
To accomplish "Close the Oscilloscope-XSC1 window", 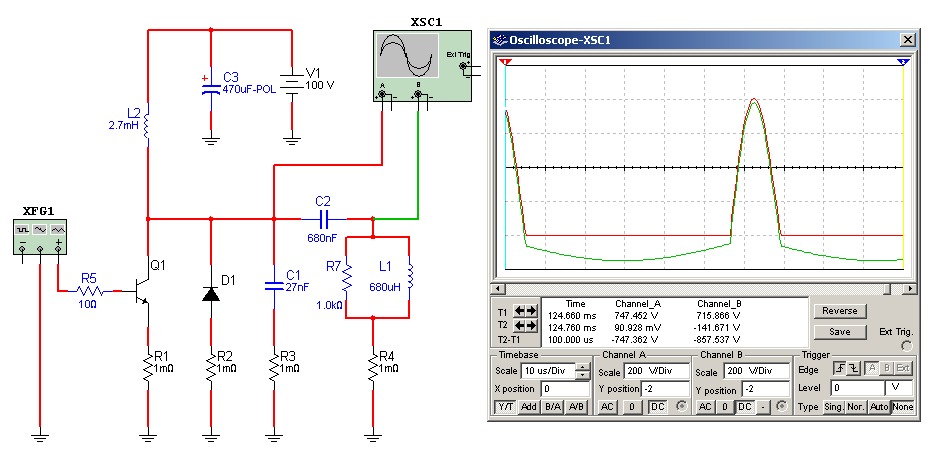I will pyautogui.click(x=907, y=40).
